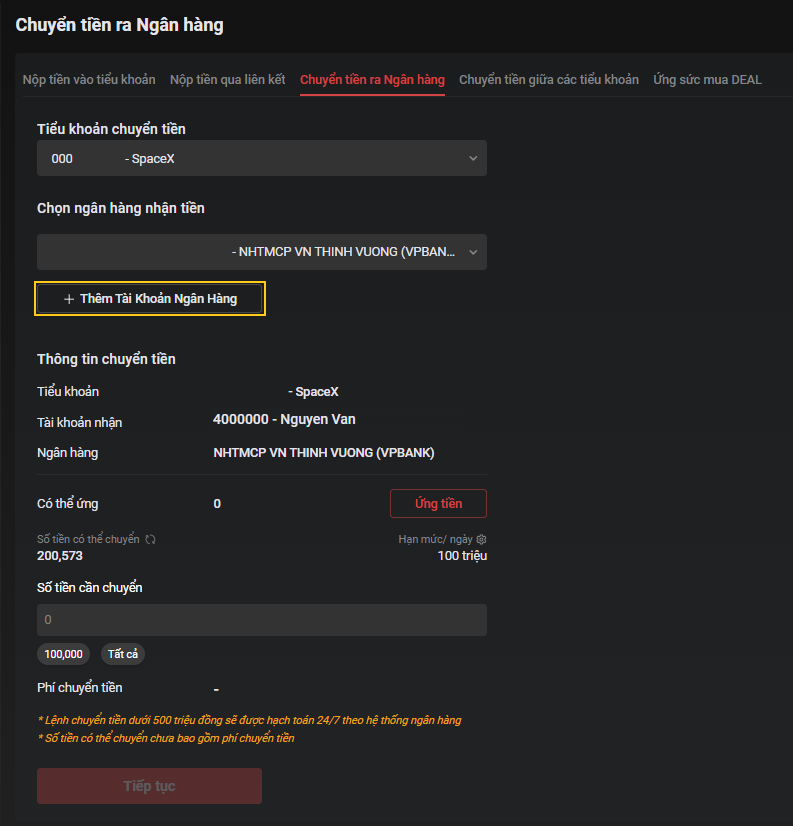Click the 100 triệu daily limit value

(x=462, y=556)
